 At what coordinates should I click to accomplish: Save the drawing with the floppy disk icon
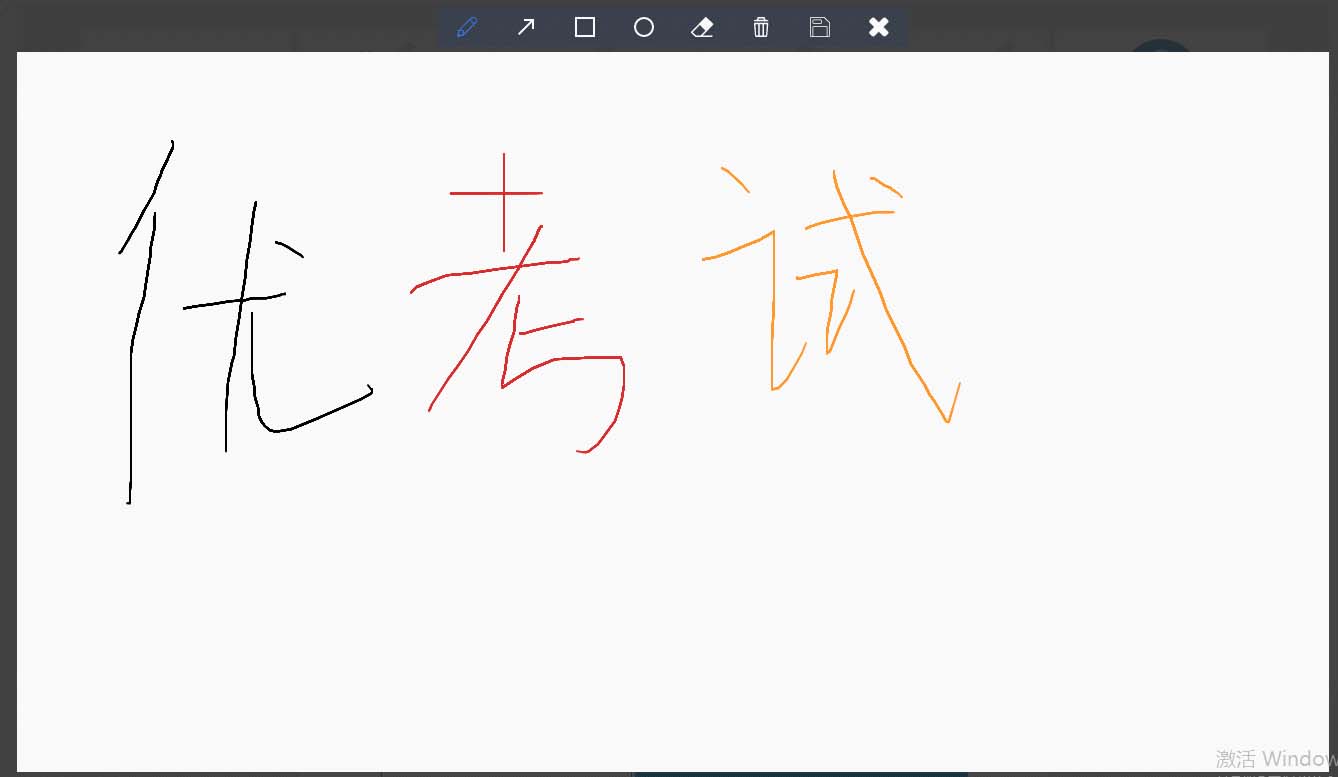click(x=820, y=27)
